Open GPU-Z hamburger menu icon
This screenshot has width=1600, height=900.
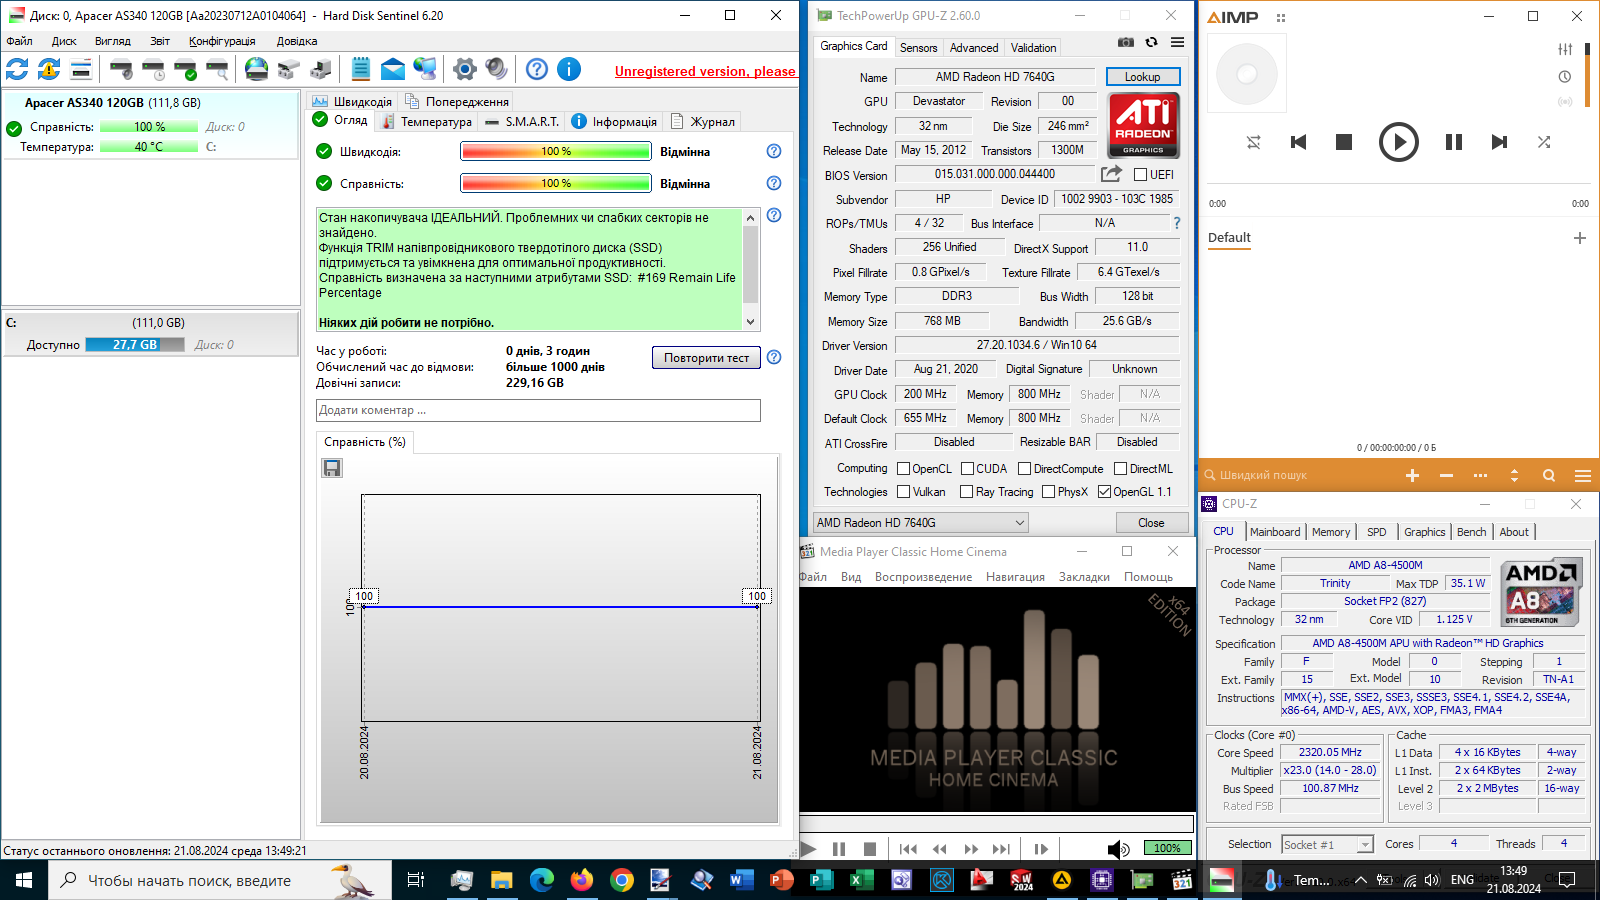[1178, 42]
